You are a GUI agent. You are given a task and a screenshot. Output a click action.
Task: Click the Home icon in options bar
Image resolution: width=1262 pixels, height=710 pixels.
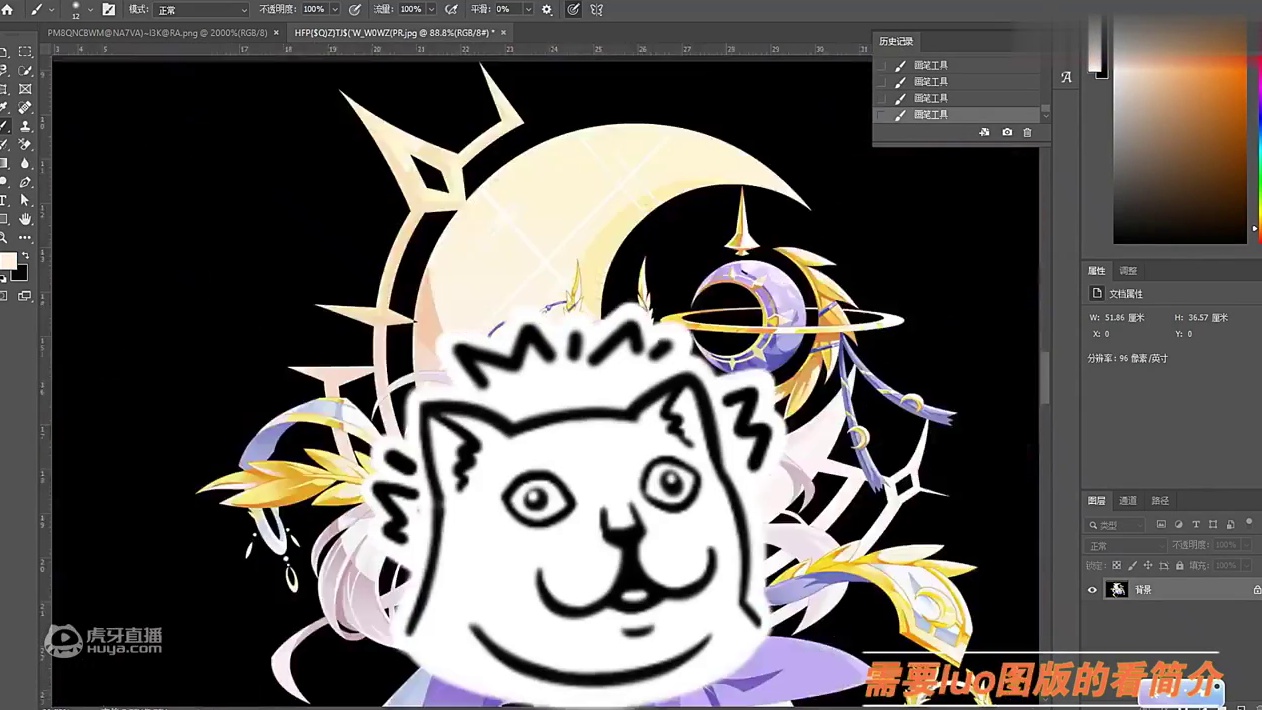[x=7, y=9]
